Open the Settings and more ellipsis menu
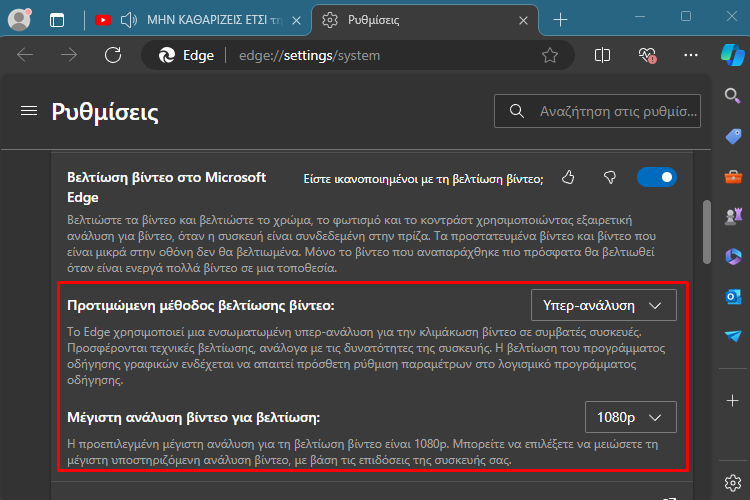Viewport: 750px width, 500px height. coord(690,56)
